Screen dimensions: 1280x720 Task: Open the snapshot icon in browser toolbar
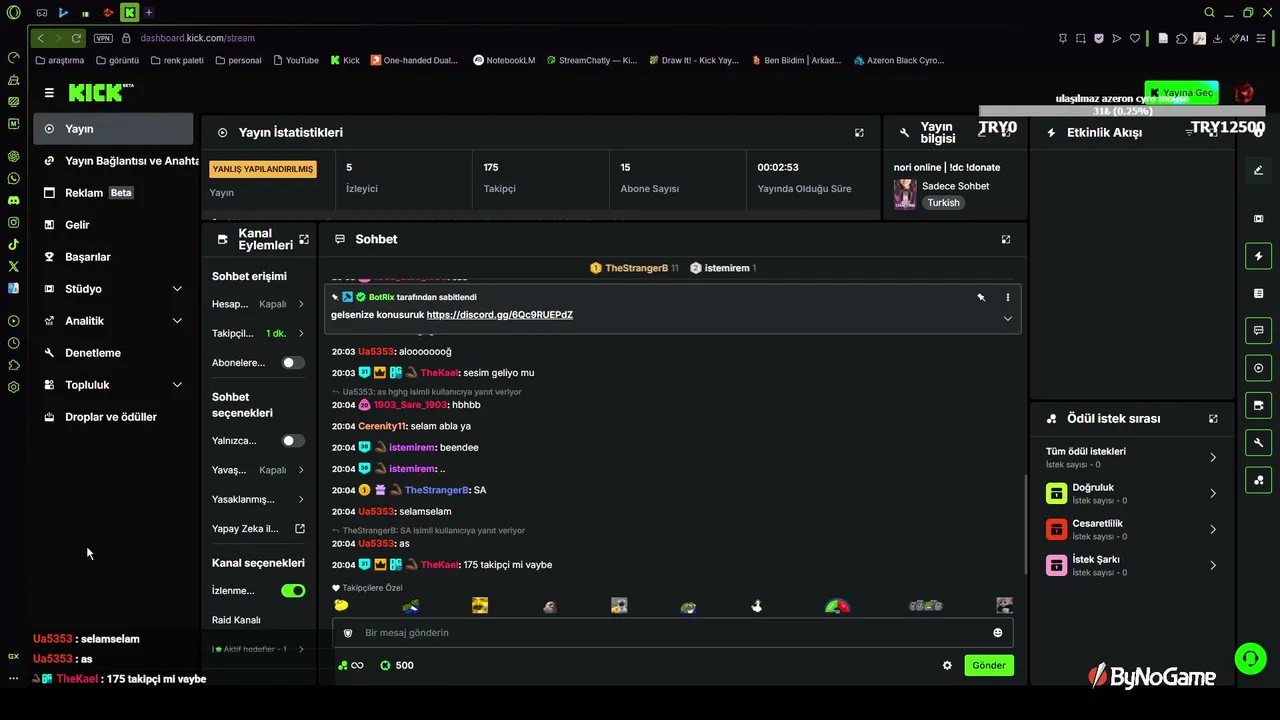[1081, 38]
